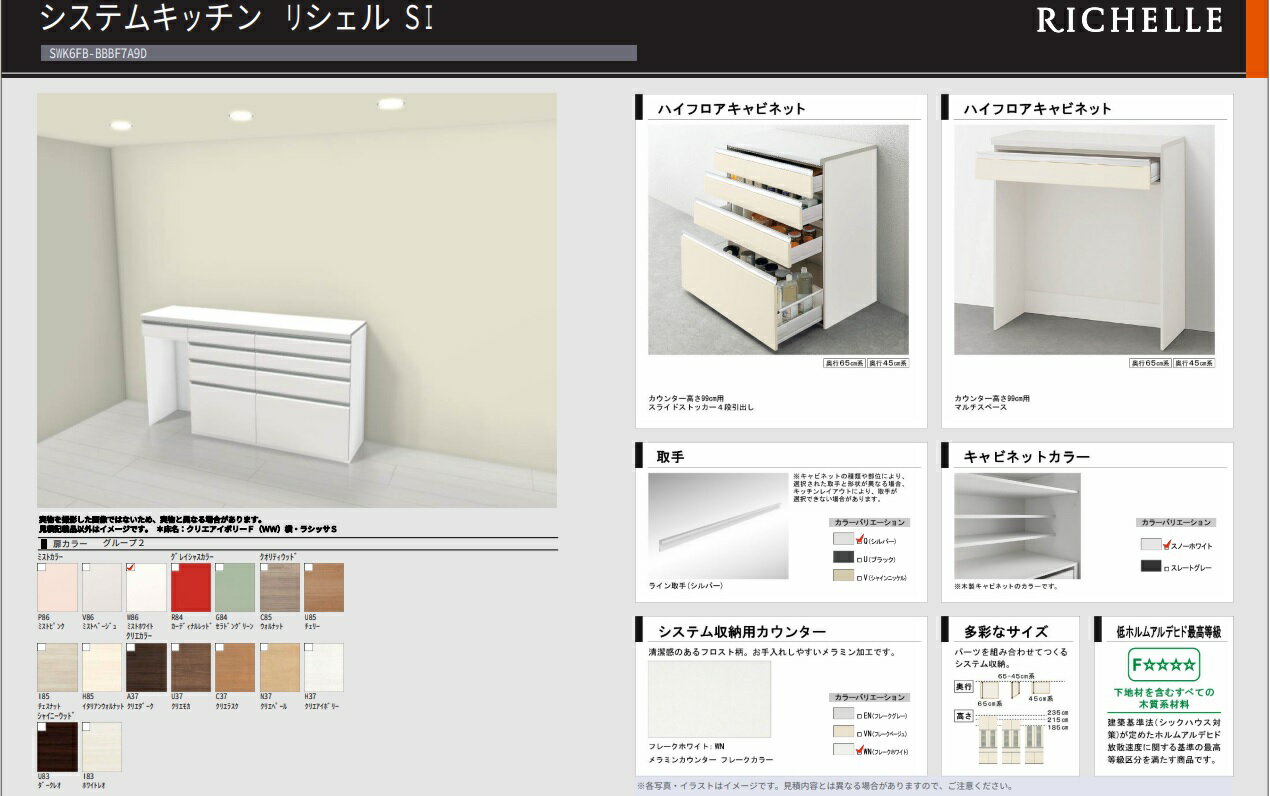The image size is (1270, 796).
Task: Choose the U85 Cherry wood swatch
Action: 323,588
